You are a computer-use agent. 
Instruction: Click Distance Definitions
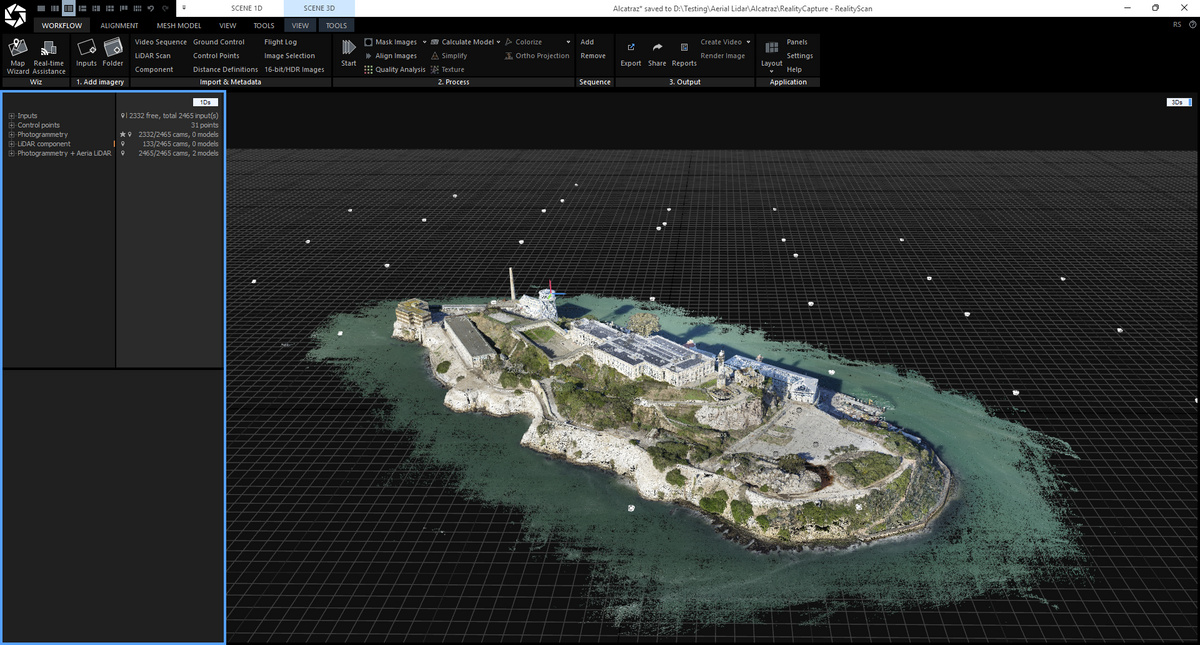click(x=225, y=70)
